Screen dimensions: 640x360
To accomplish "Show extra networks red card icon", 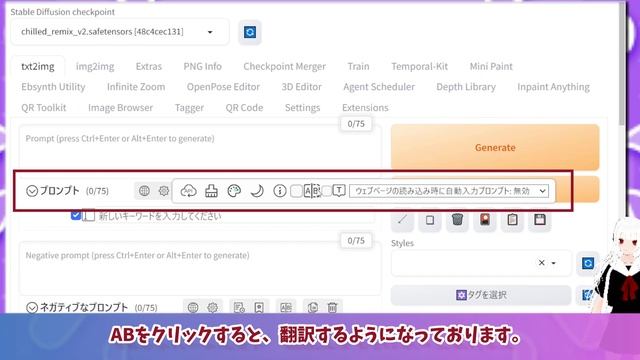I will (485, 220).
